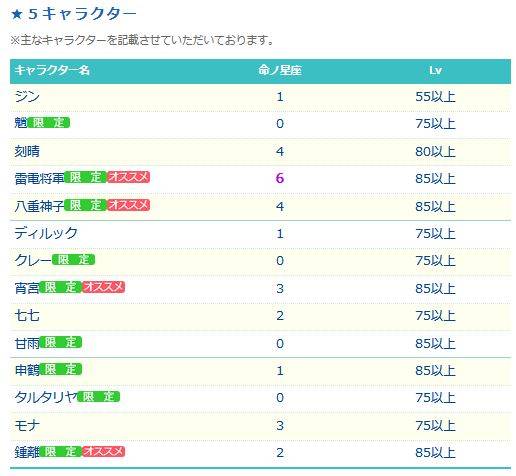Click constellation value 3 in 宵宮 row
The width and height of the screenshot is (516, 476).
point(280,288)
